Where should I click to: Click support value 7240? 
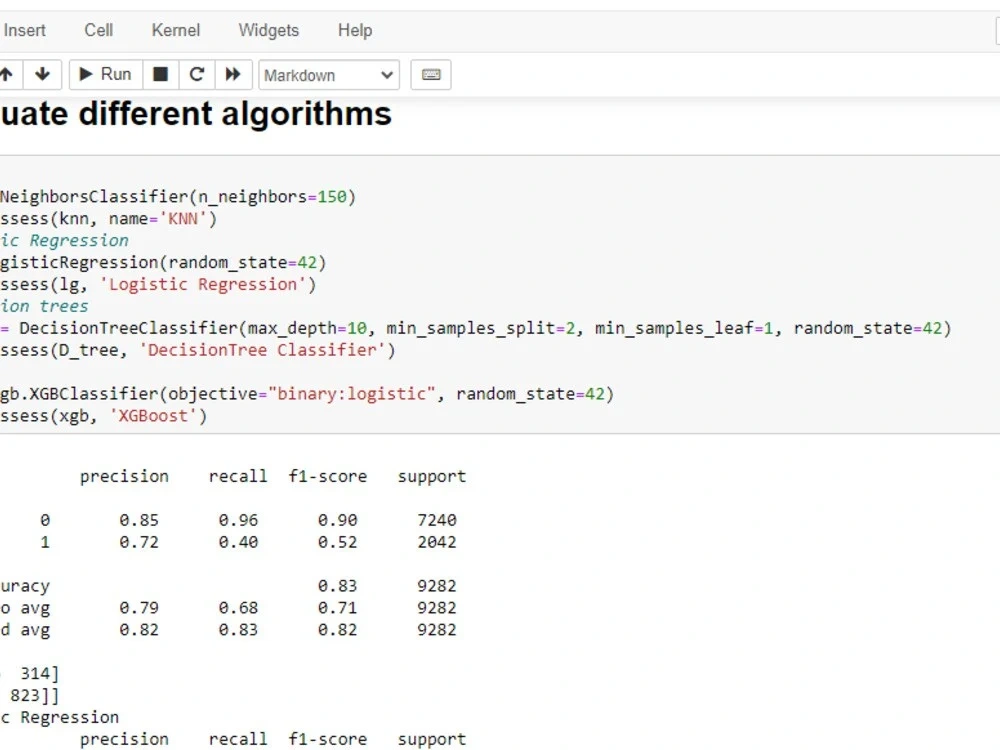pyautogui.click(x=437, y=520)
